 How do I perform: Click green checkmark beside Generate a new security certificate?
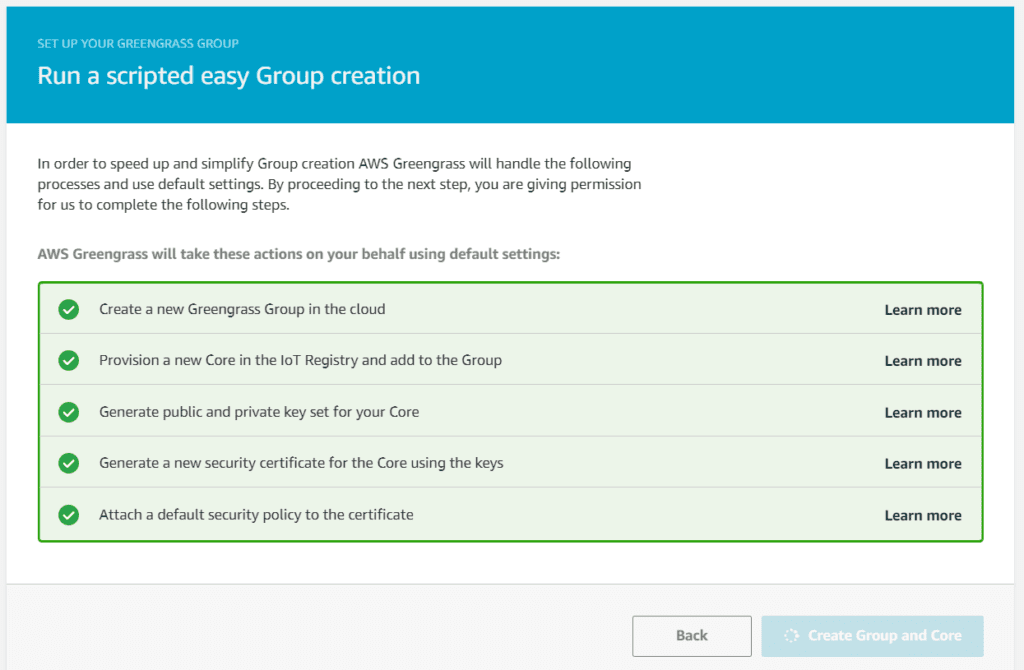69,463
